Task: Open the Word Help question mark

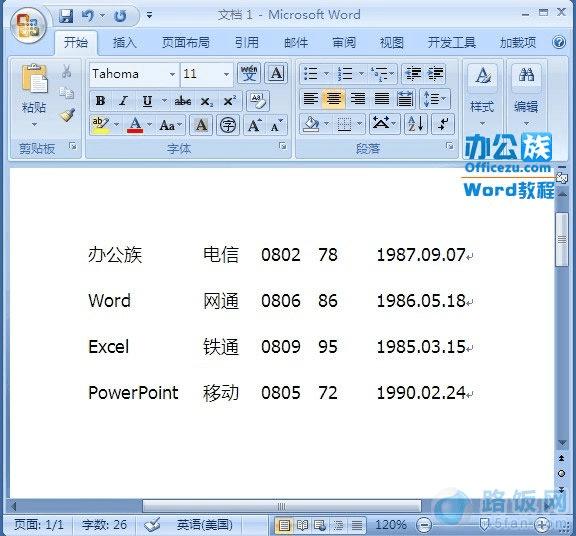Action: 559,43
